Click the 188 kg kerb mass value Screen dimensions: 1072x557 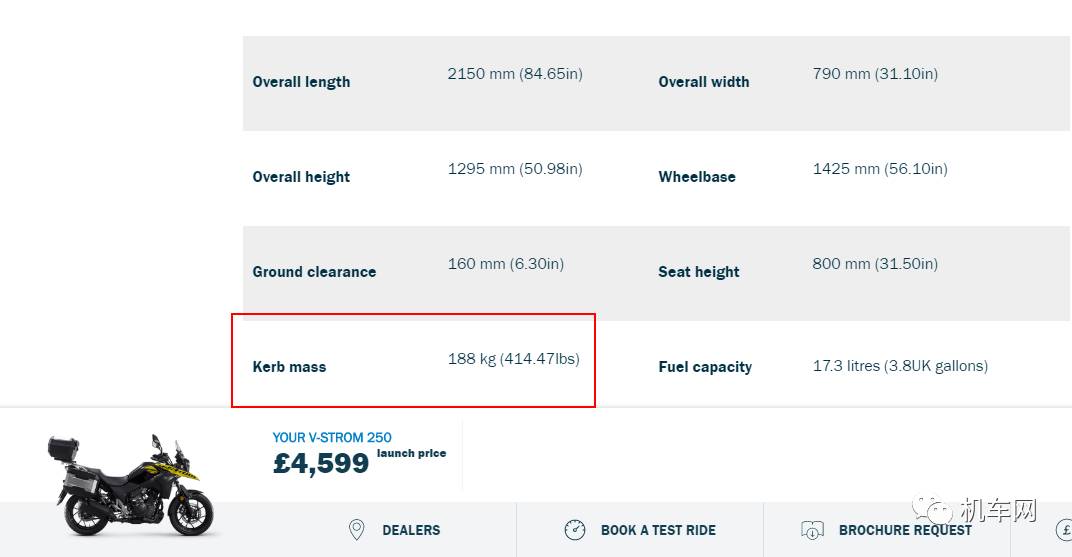coord(513,359)
